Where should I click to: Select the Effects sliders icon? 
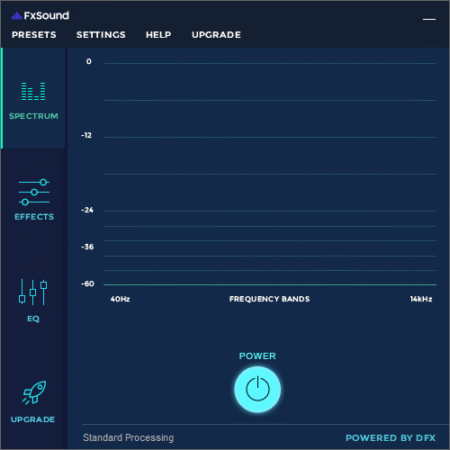[34, 192]
